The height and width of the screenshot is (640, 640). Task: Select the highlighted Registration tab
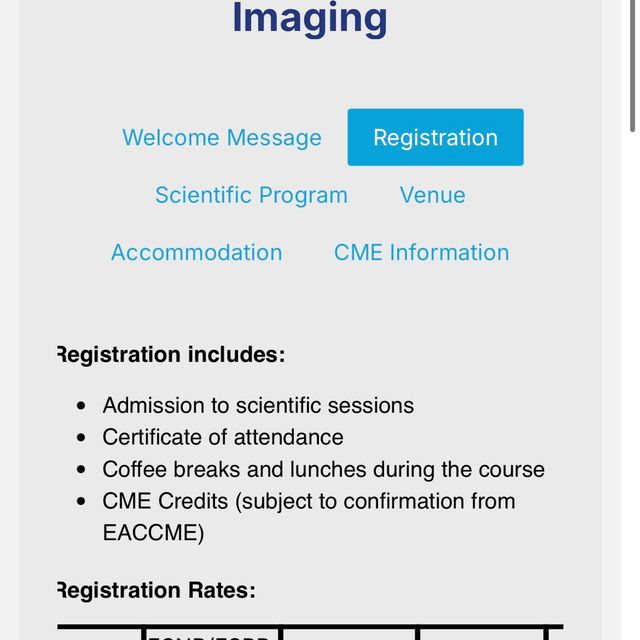pos(435,138)
